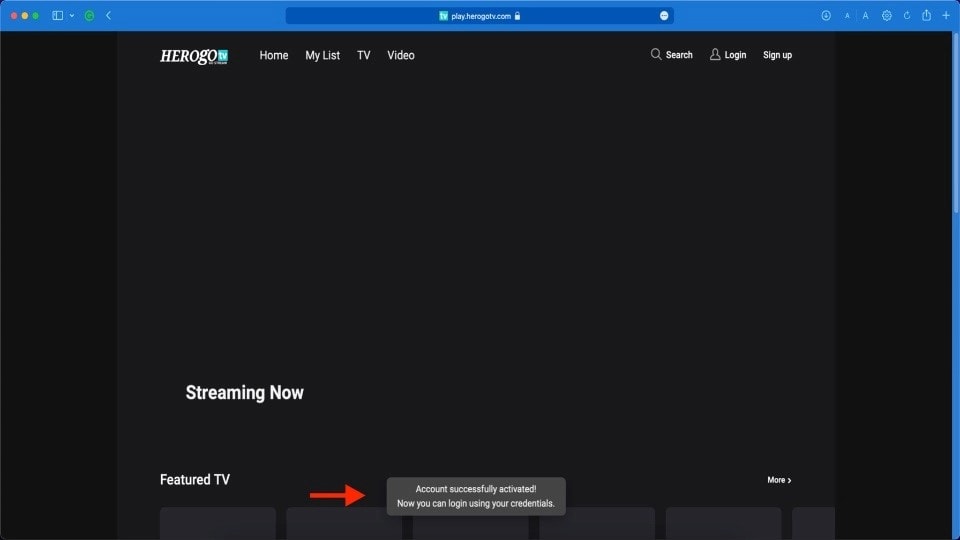Show more Featured TV items

pyautogui.click(x=779, y=480)
